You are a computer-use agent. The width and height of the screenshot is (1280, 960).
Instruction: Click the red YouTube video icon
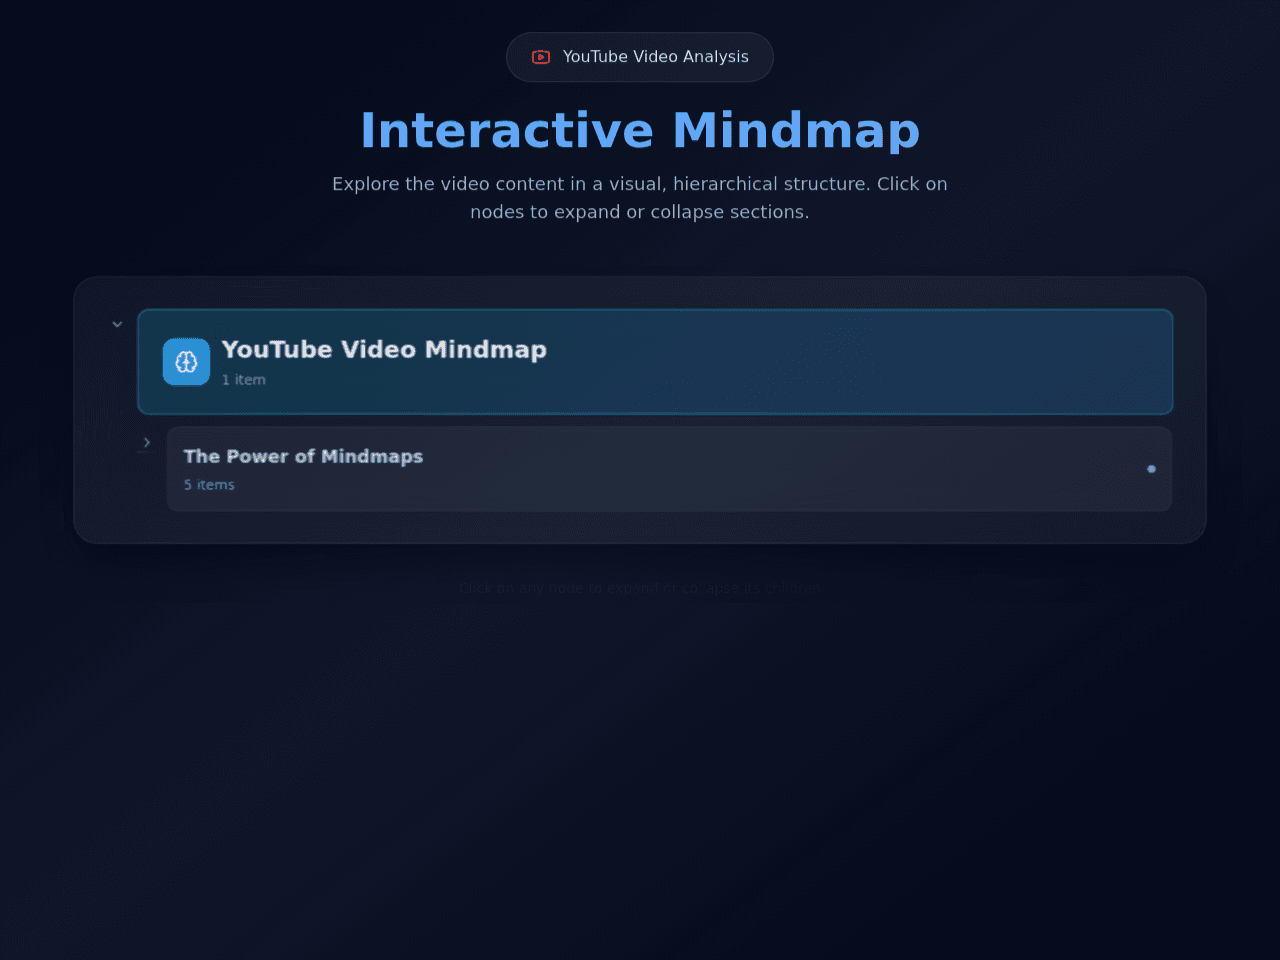tap(541, 57)
